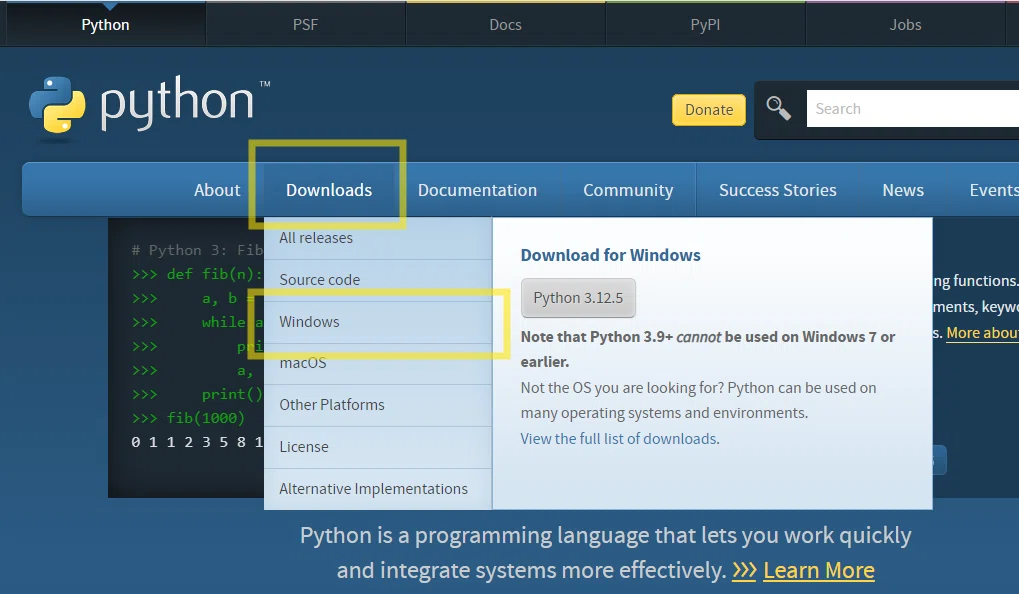This screenshot has height=594, width=1019.
Task: Click the 'Download for Windows' heading
Action: [x=610, y=255]
